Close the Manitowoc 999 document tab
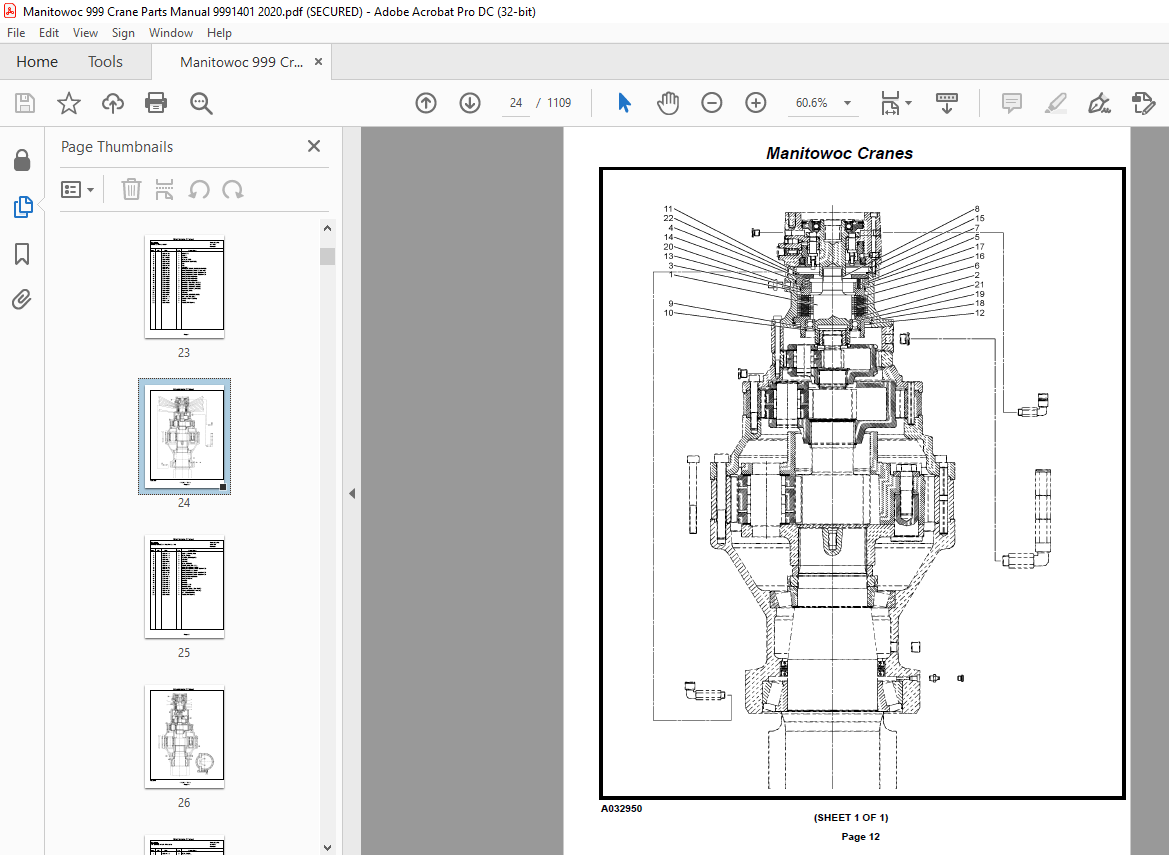This screenshot has height=855, width=1169. [318, 62]
